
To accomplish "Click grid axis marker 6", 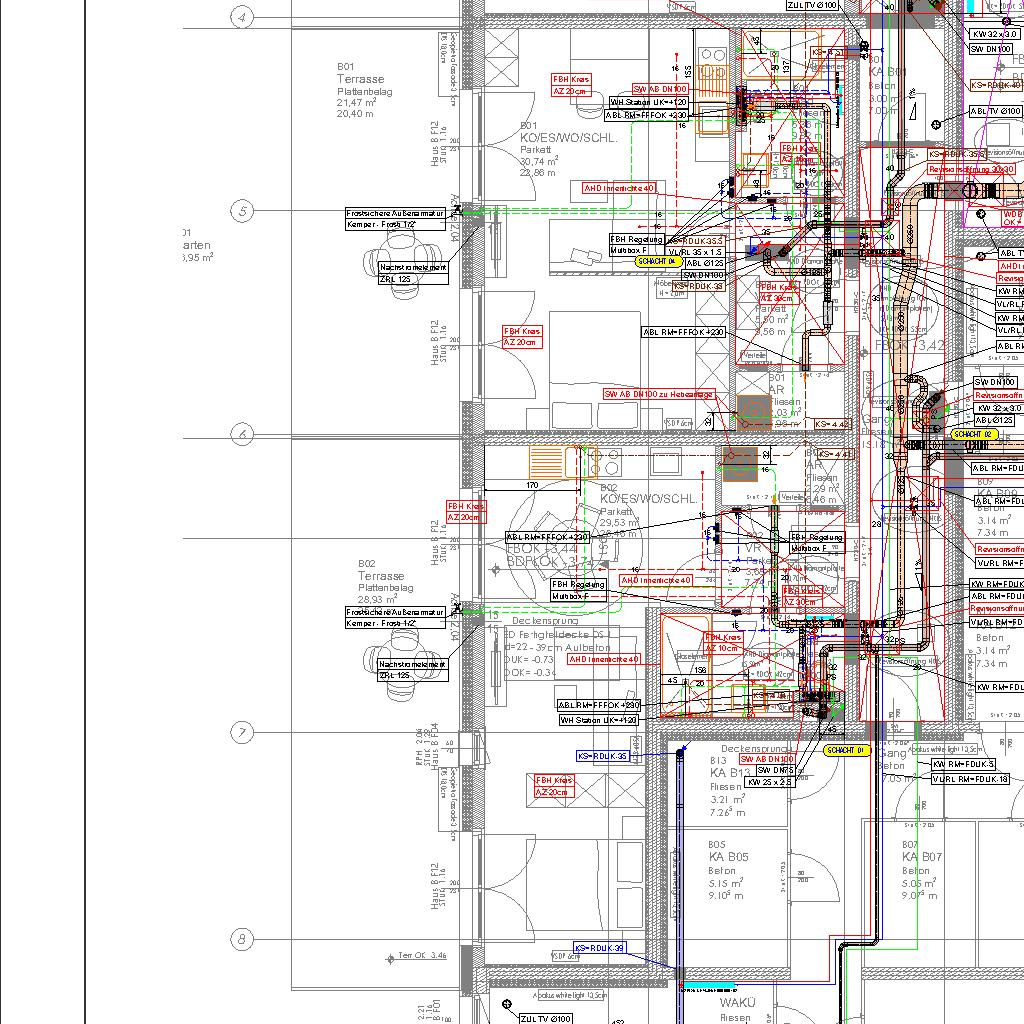I will [241, 434].
